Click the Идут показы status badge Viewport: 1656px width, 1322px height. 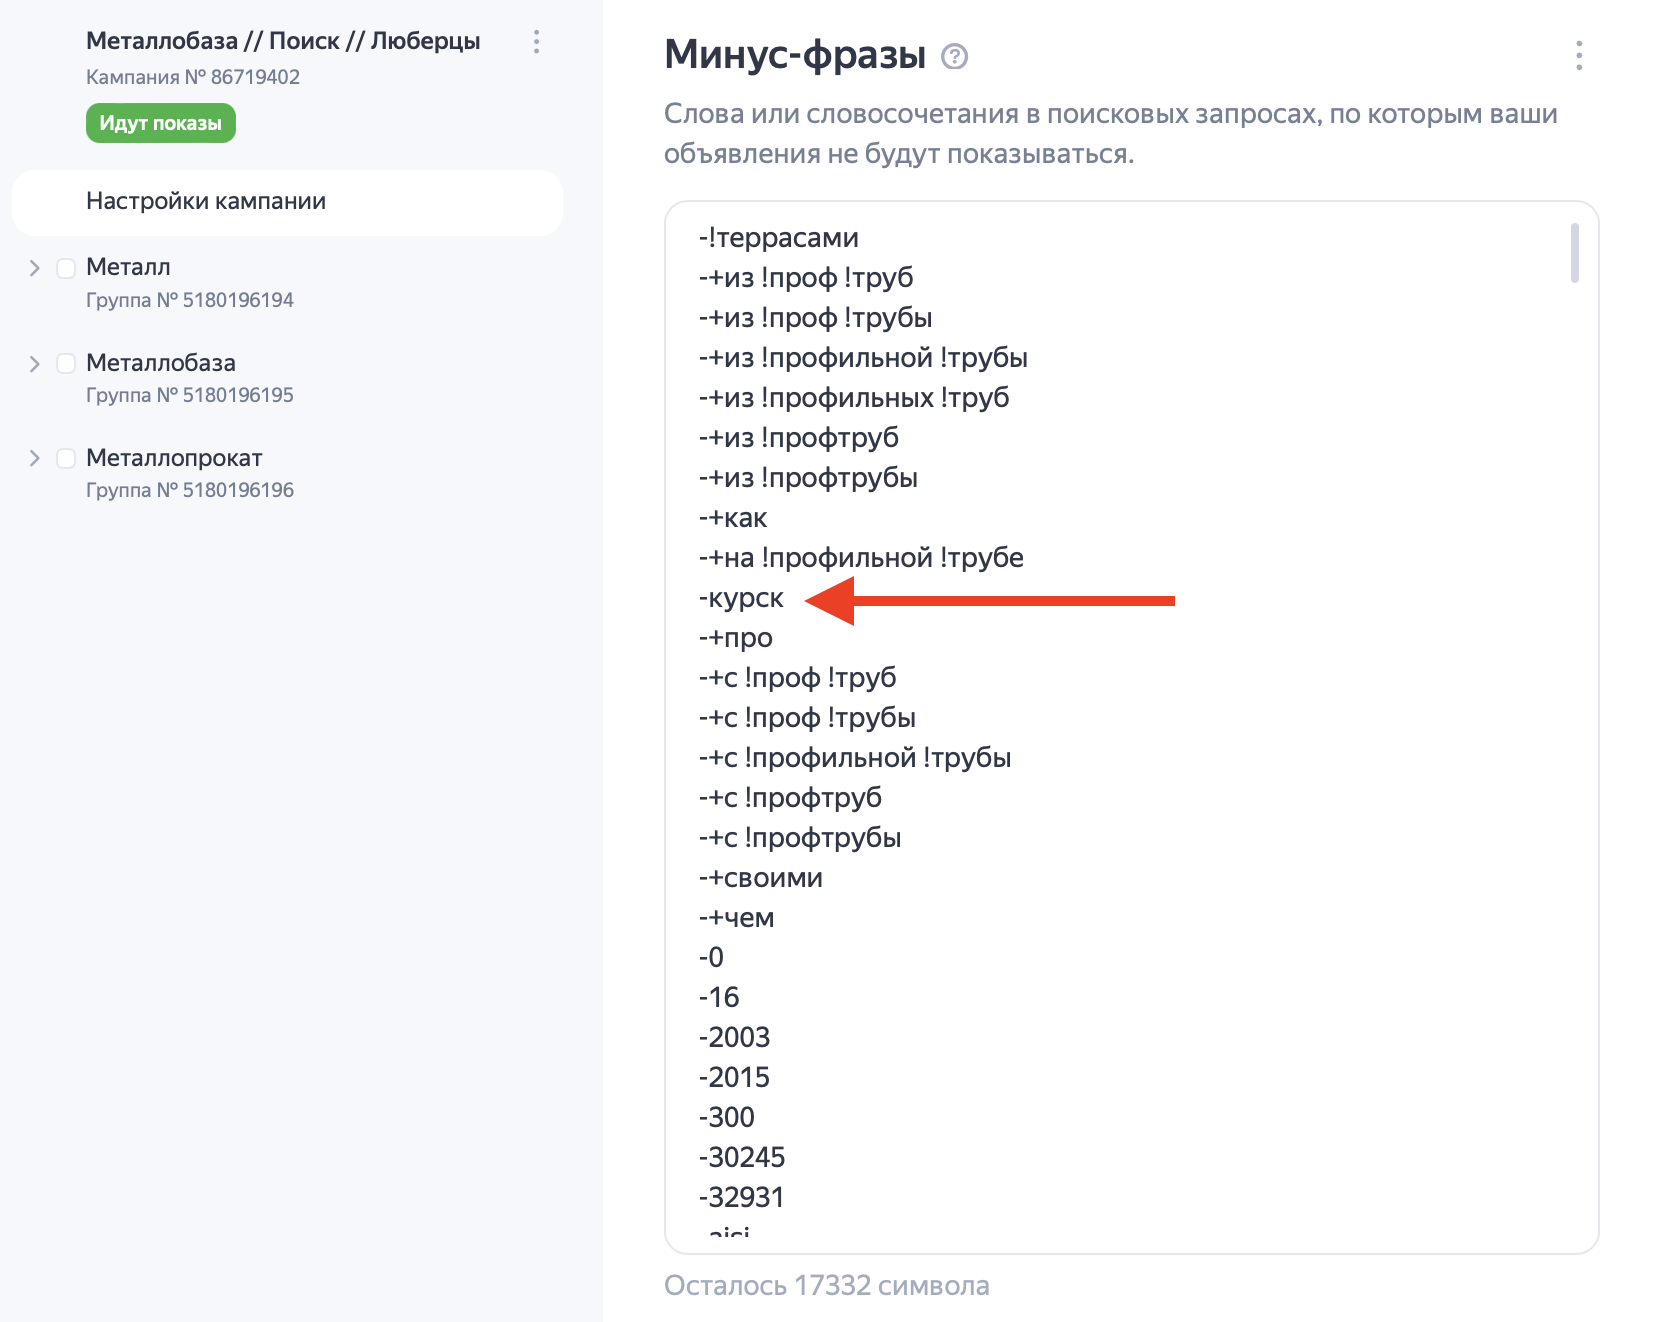point(161,123)
